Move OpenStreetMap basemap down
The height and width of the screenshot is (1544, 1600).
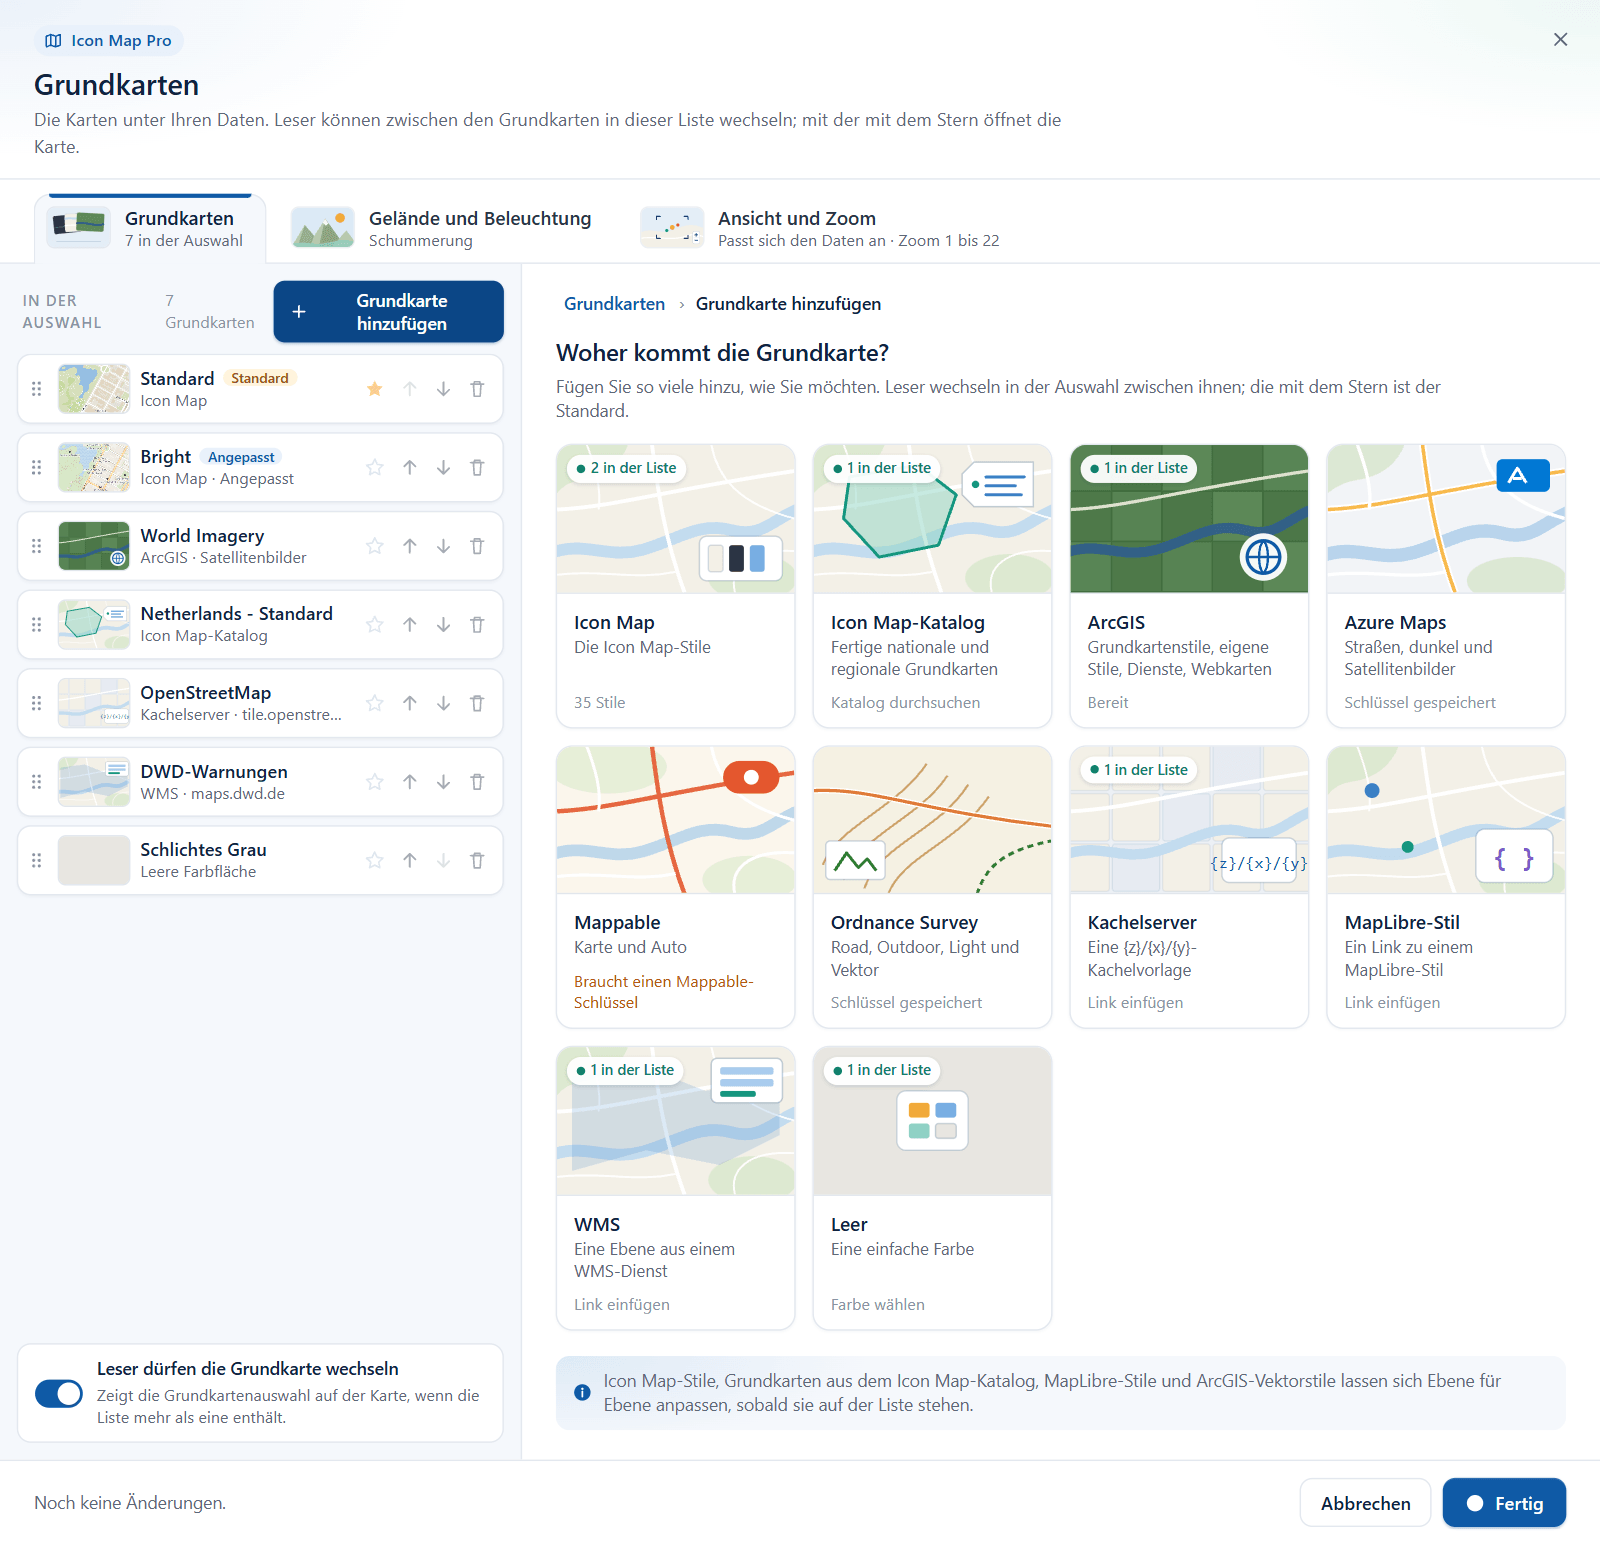[443, 703]
